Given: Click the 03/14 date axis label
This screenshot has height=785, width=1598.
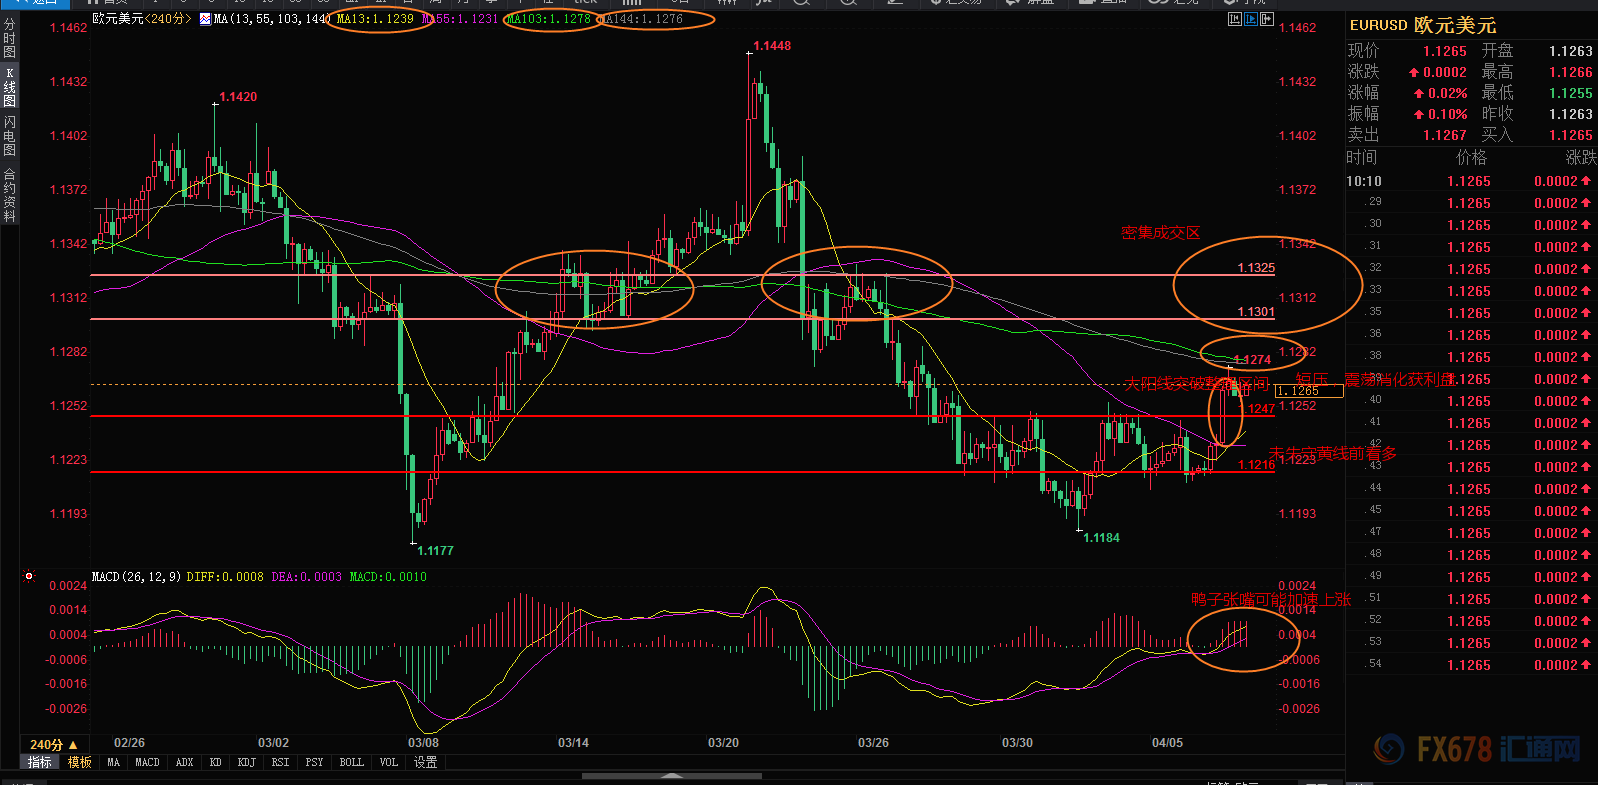Looking at the screenshot, I should coord(573,743).
